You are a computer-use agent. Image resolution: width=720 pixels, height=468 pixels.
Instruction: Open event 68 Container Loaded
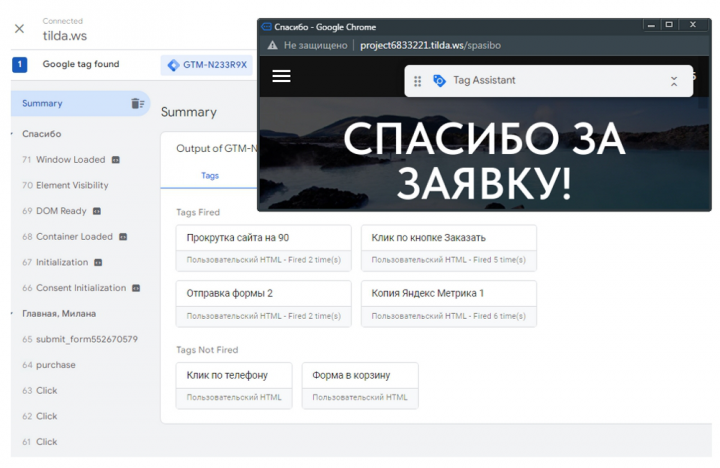[67, 237]
